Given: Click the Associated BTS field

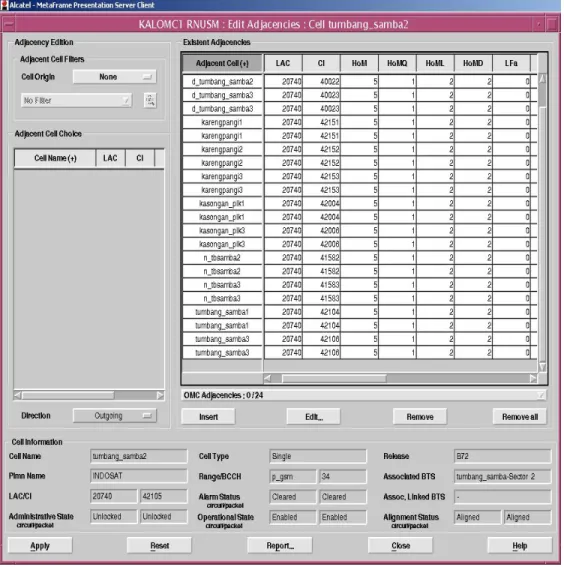Looking at the screenshot, I should (x=503, y=477).
